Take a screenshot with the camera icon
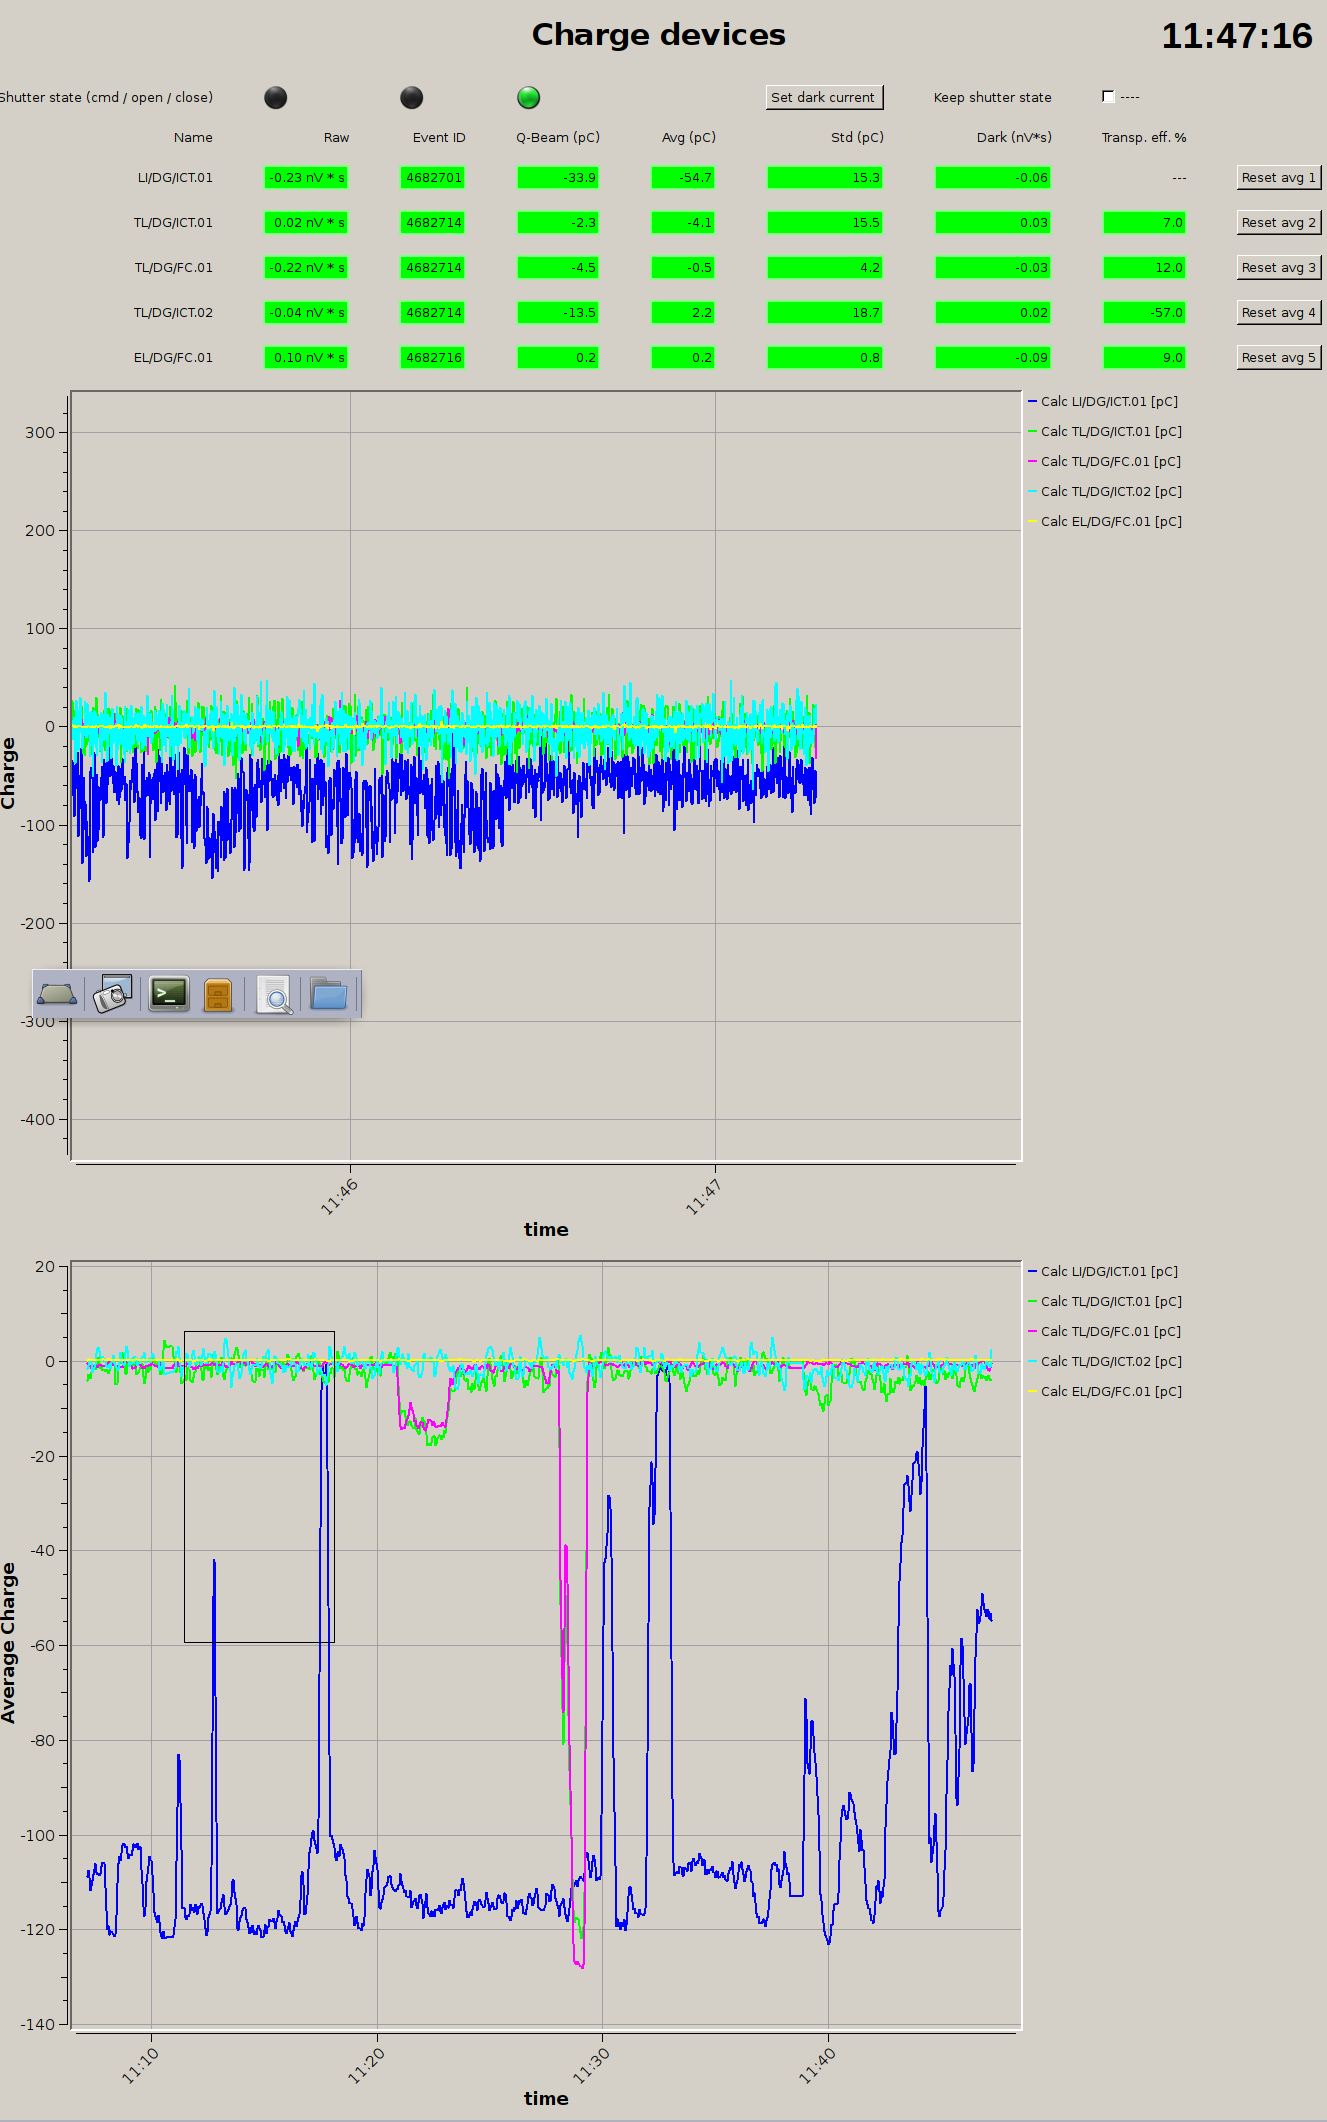 (113, 995)
